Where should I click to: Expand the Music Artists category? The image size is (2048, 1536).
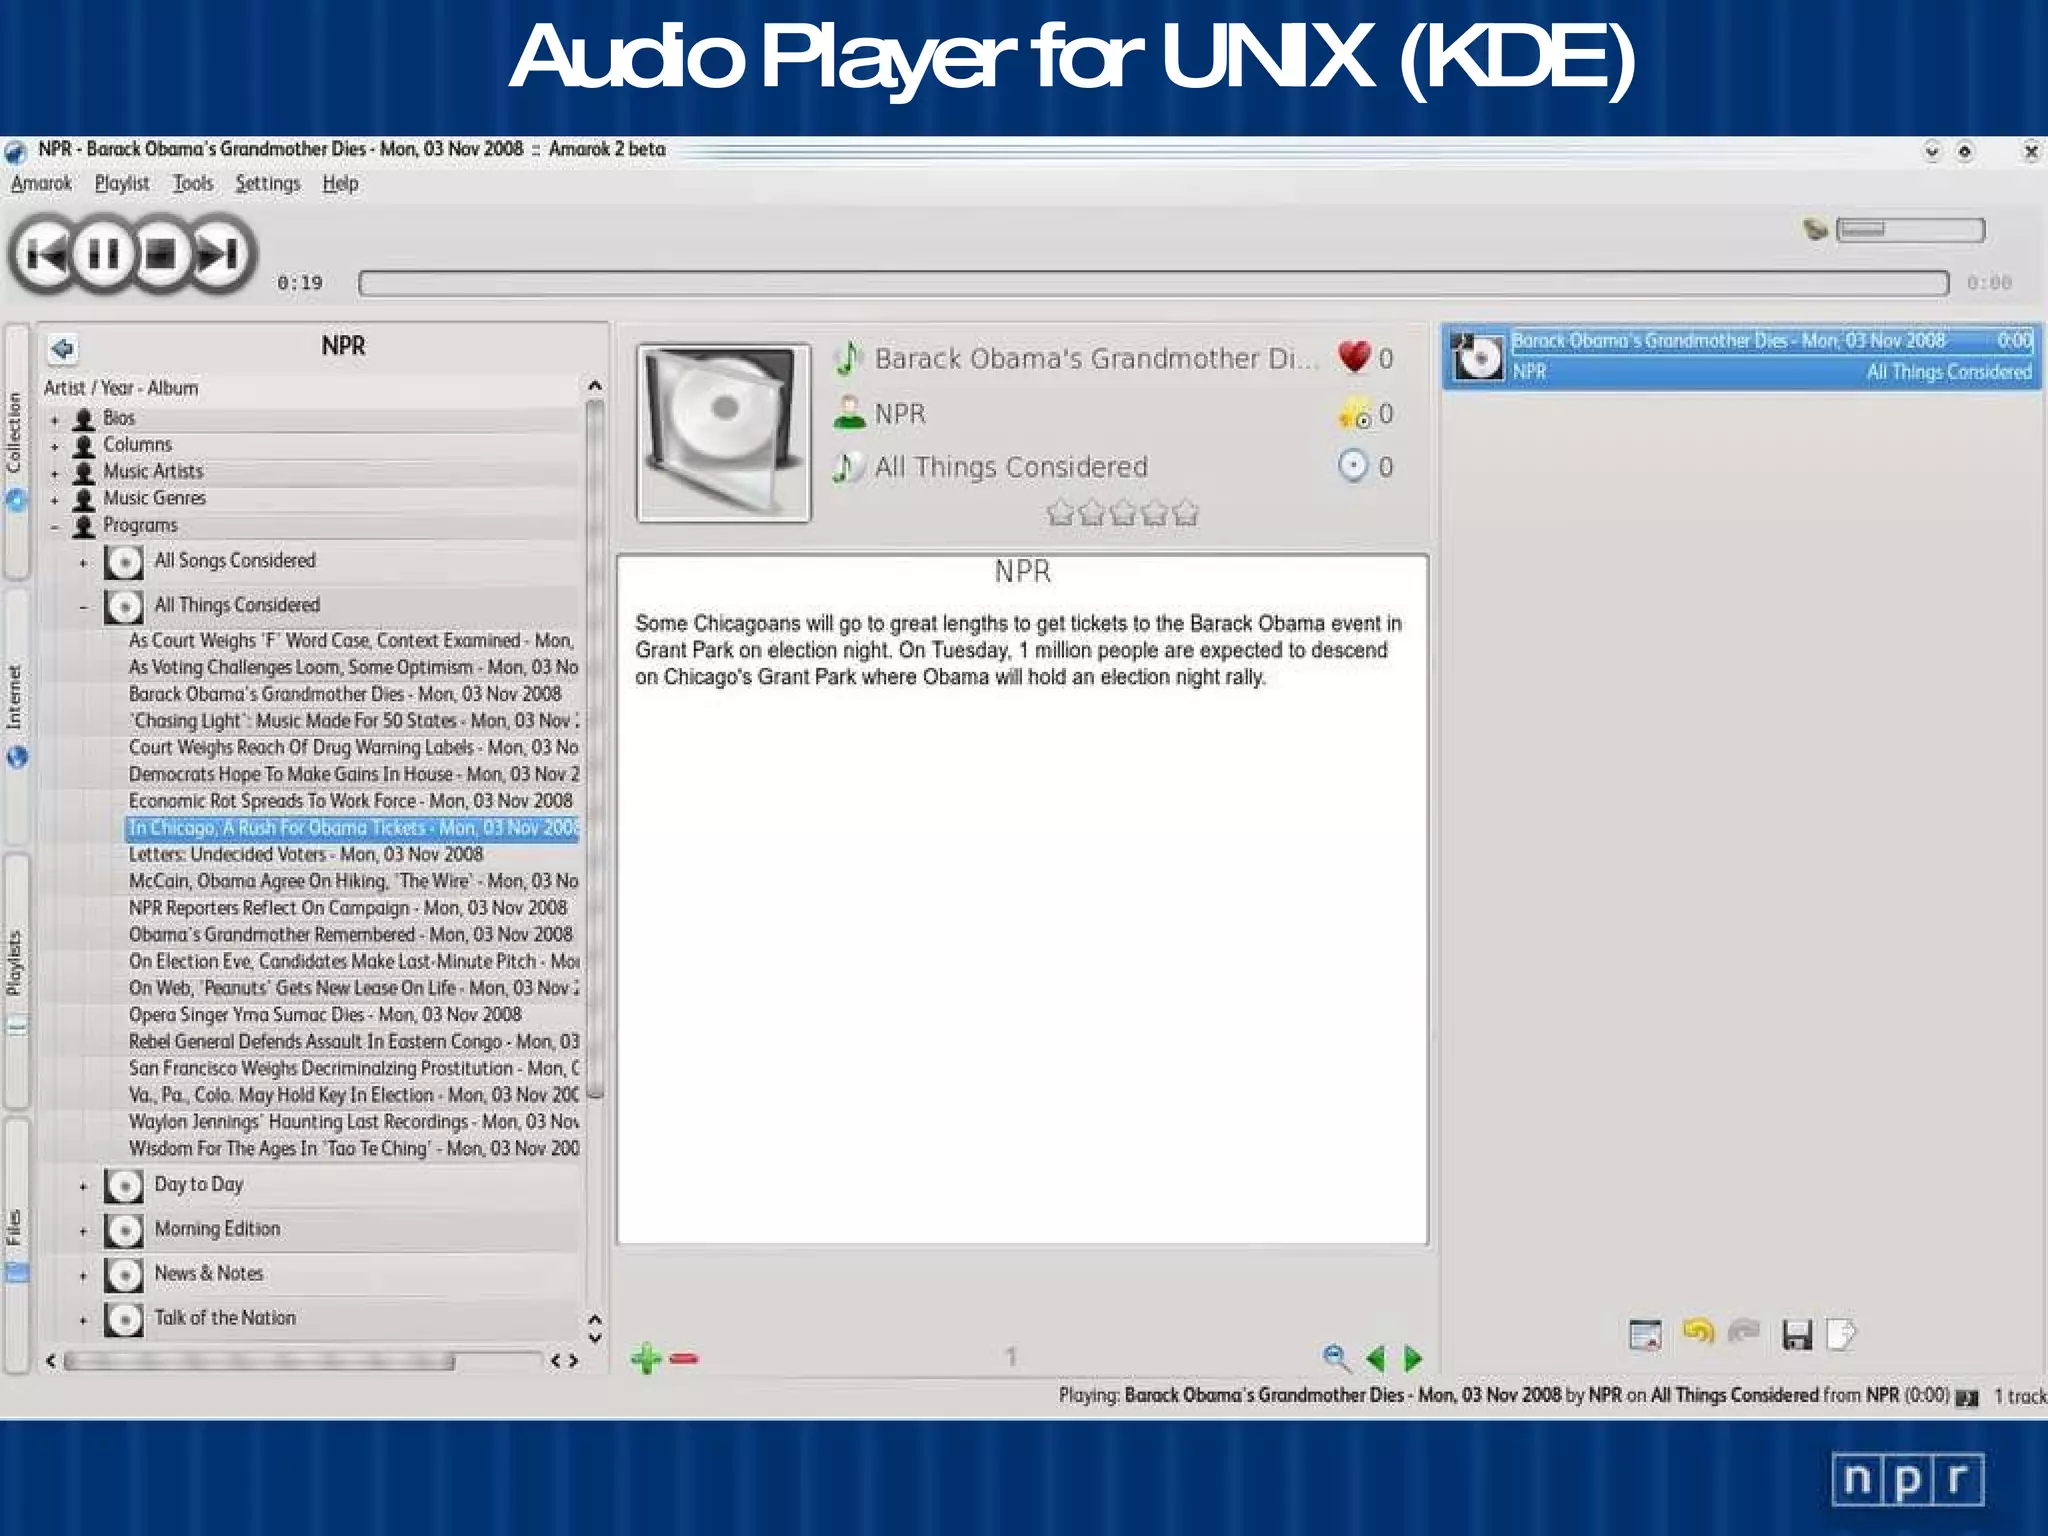point(55,472)
